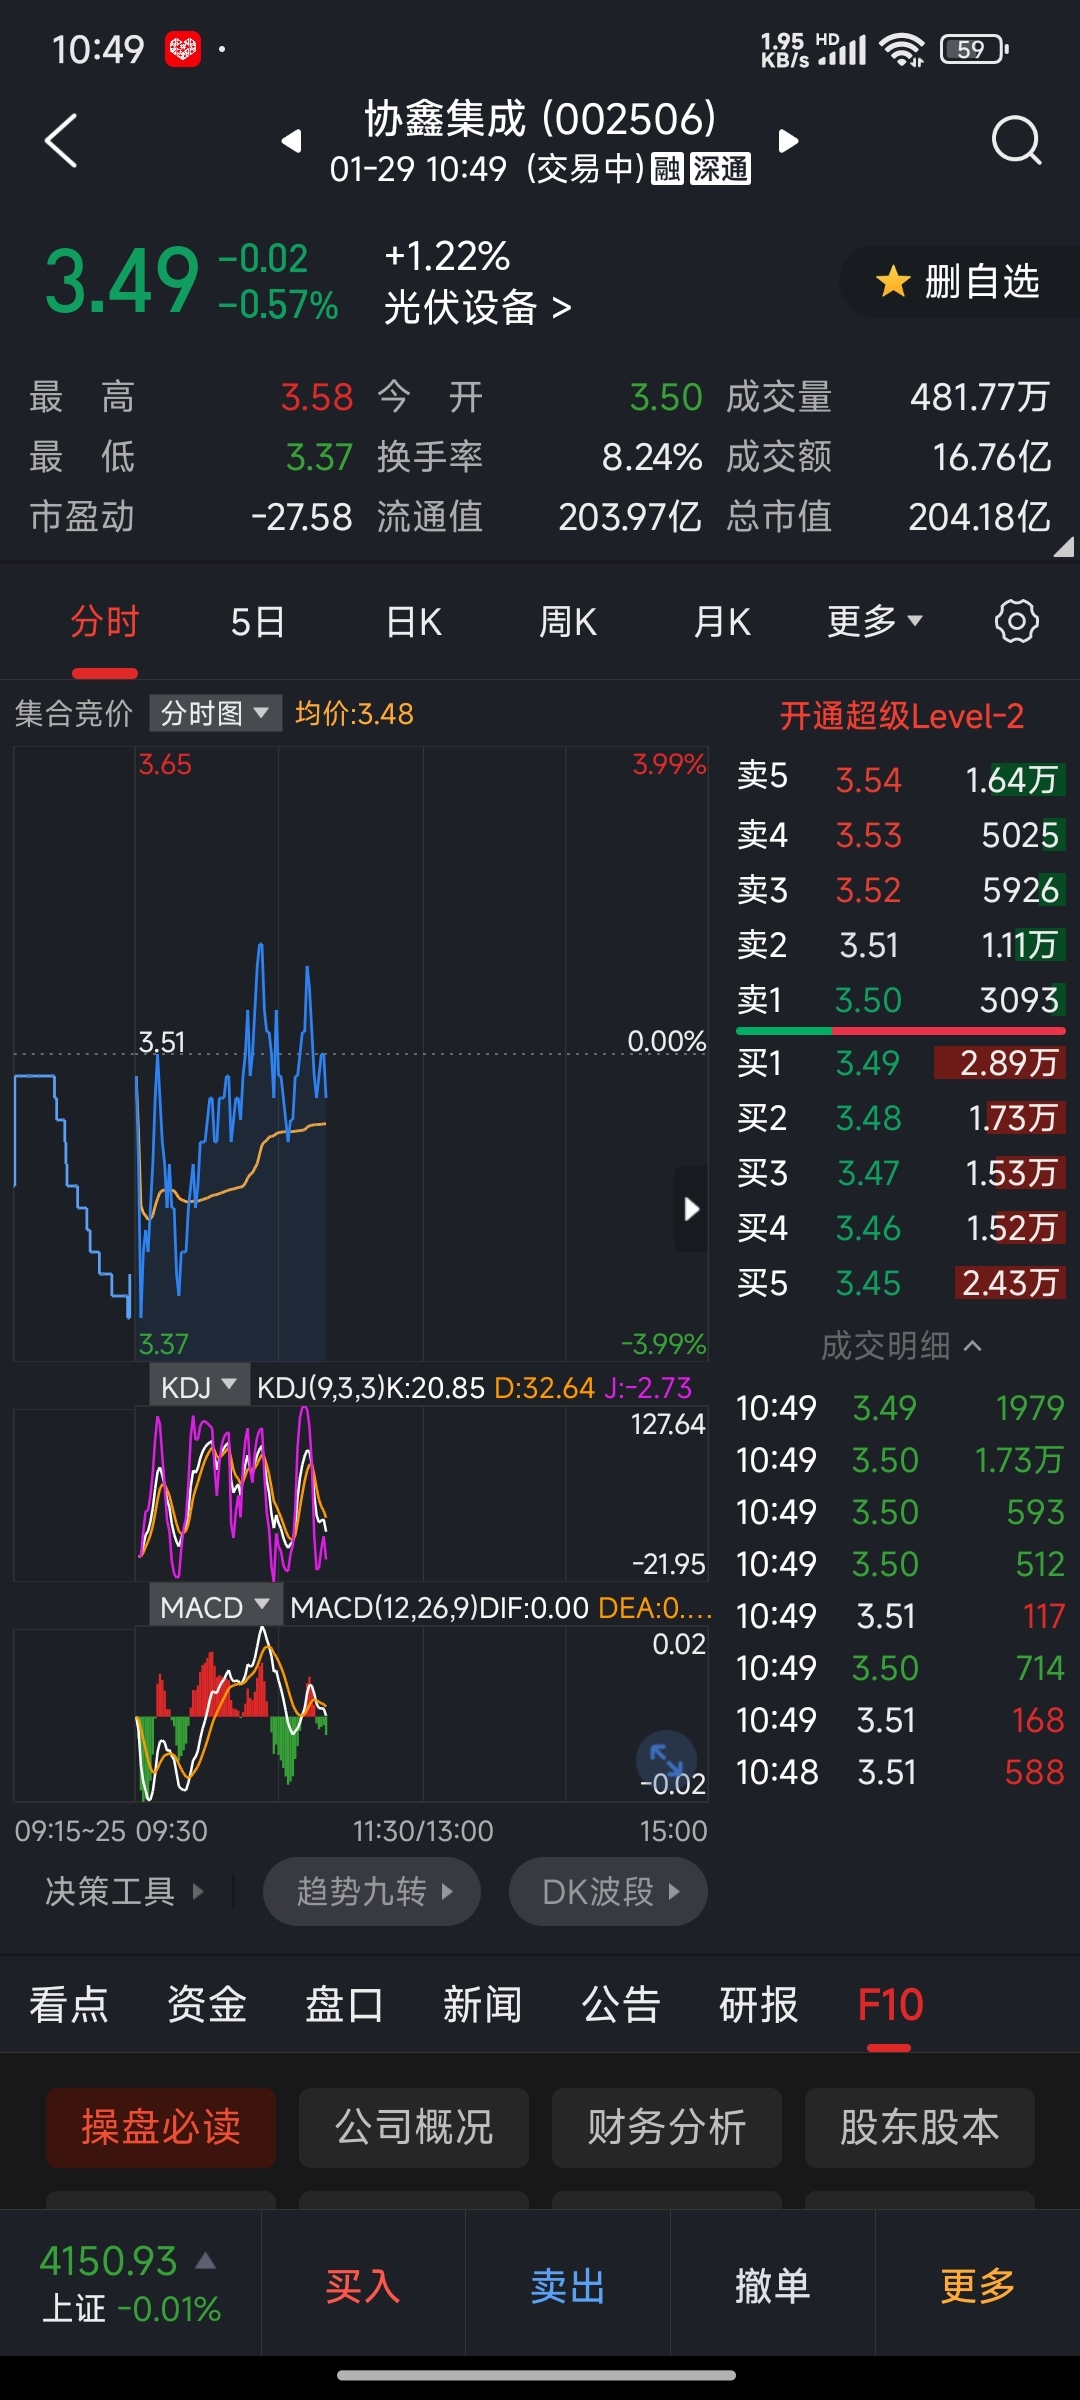This screenshot has width=1080, height=2400.
Task: Open 看点 tab
Action: click(69, 2005)
